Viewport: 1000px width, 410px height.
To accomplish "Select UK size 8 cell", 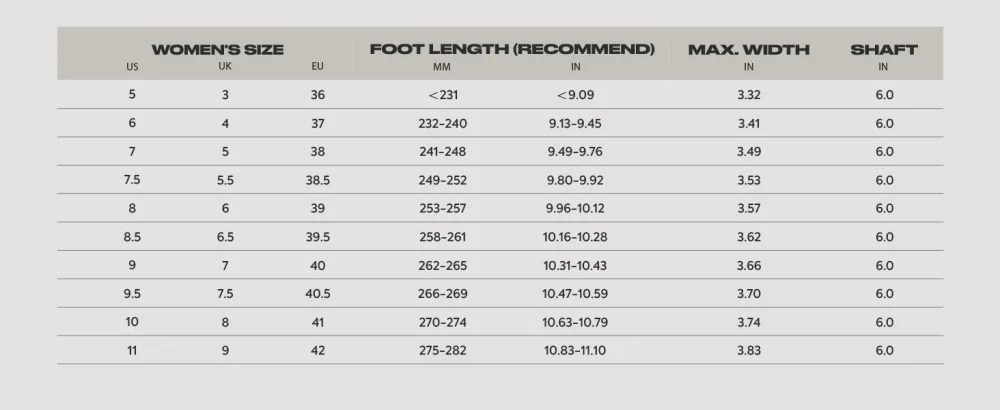I will (225, 322).
